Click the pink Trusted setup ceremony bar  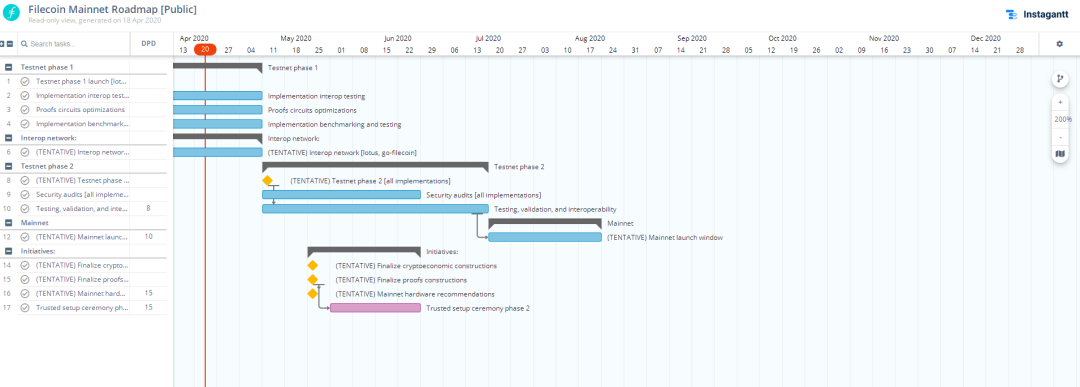click(x=375, y=308)
